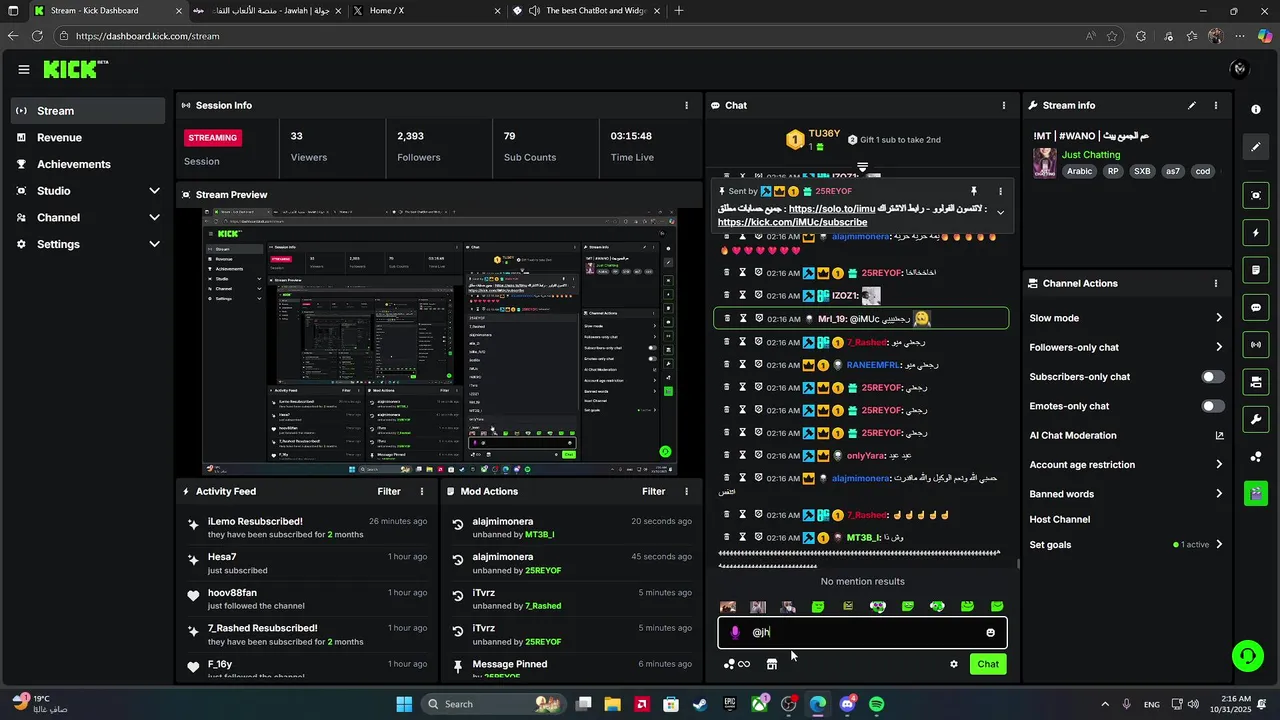The image size is (1280, 720).
Task: Open Spotify from the taskbar
Action: coord(877,704)
